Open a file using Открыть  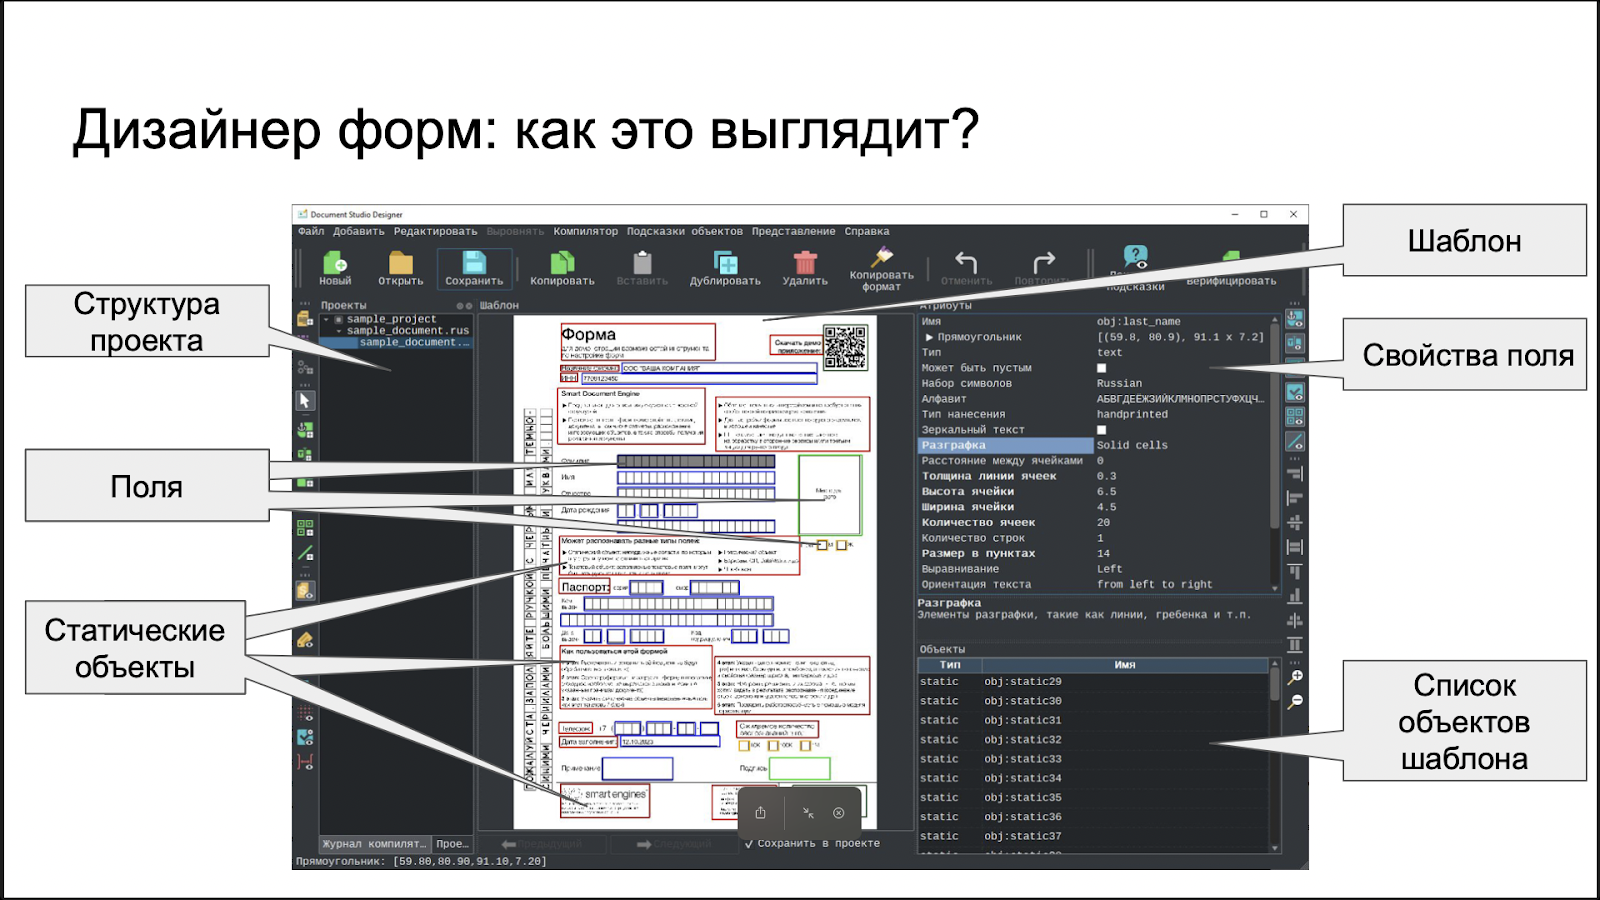click(401, 265)
